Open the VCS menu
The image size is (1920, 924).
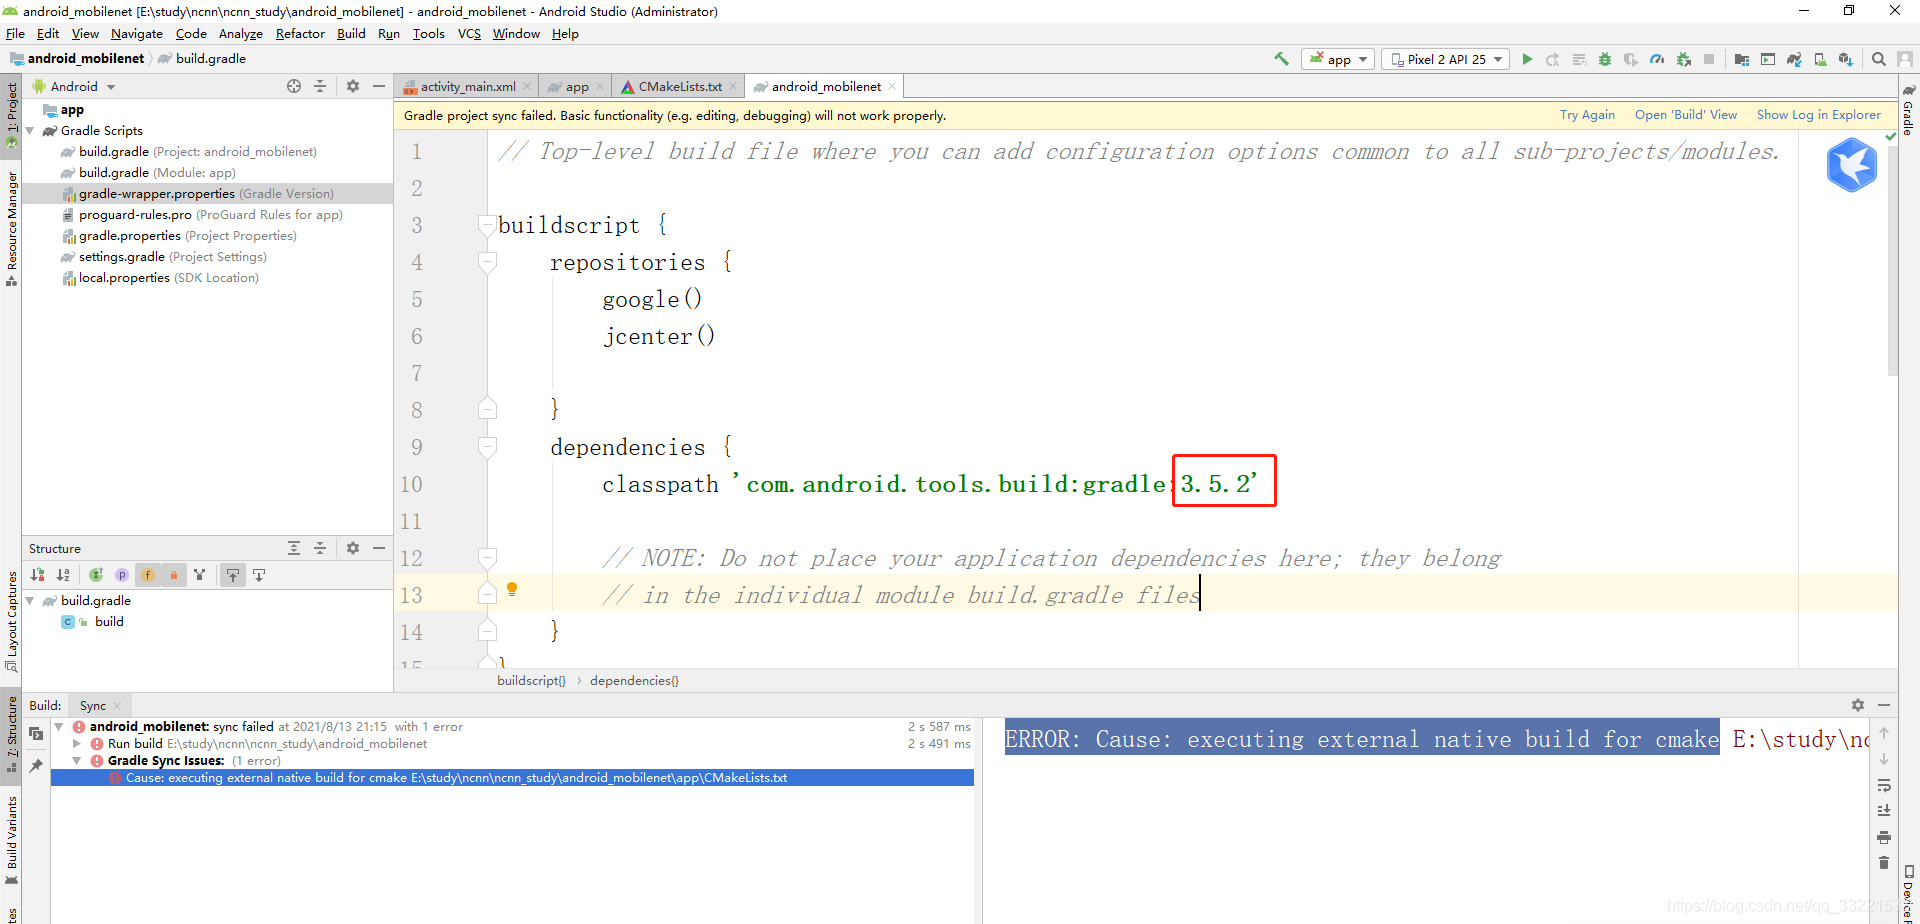(469, 33)
